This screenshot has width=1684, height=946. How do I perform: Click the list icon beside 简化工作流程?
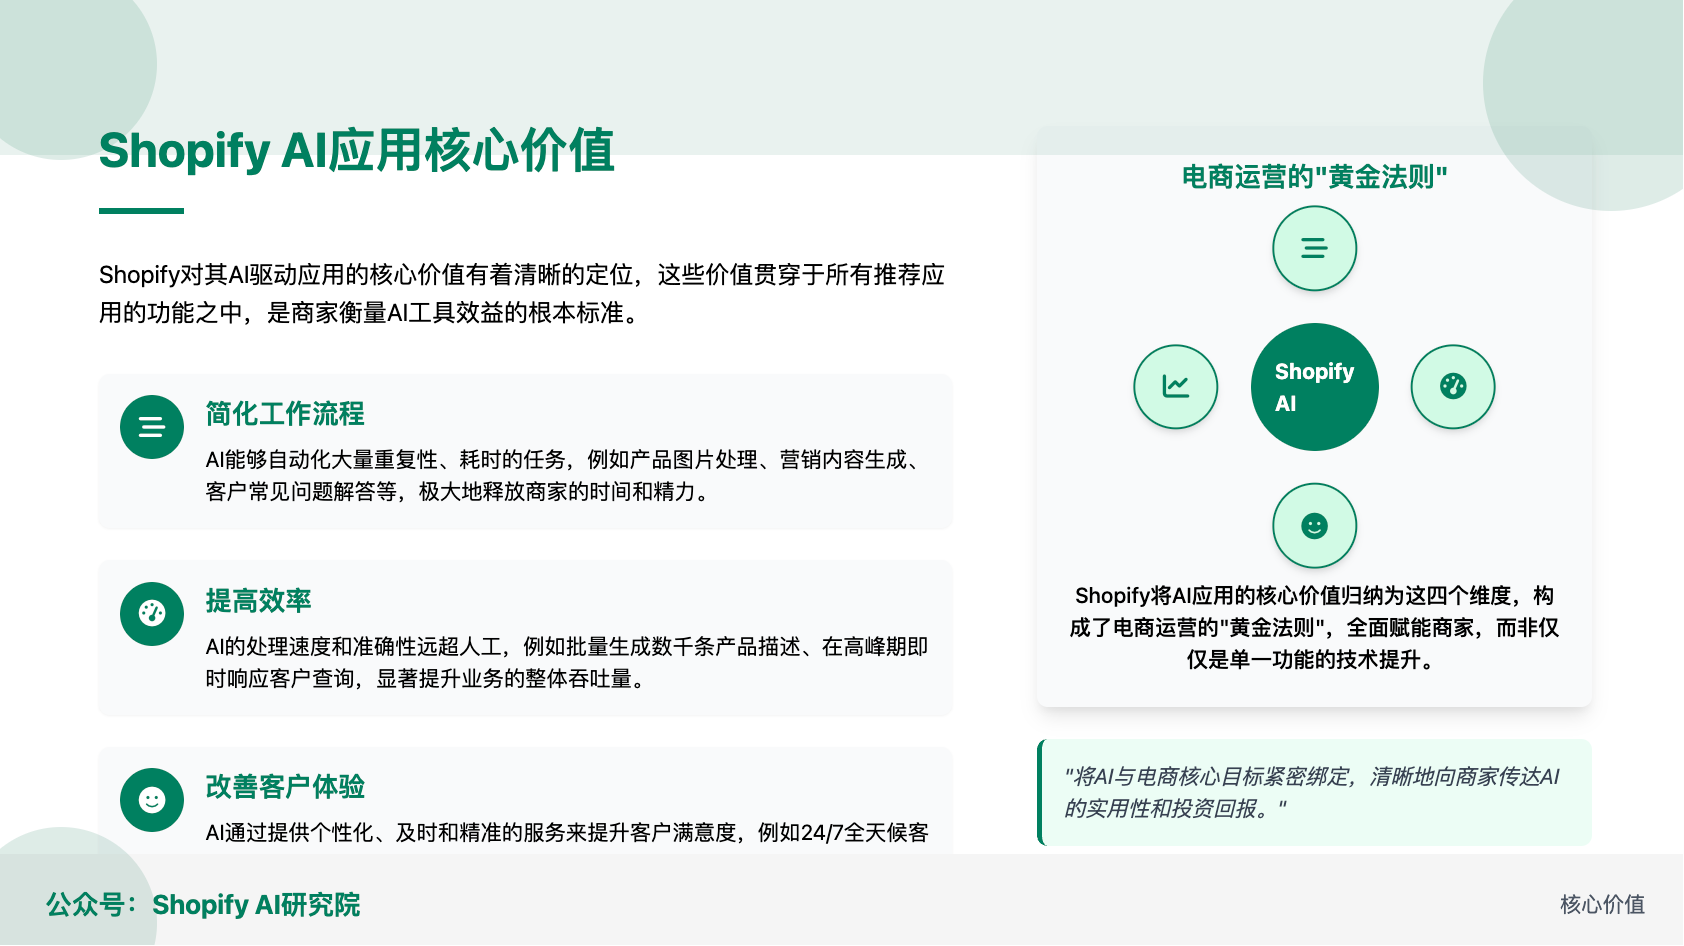[152, 427]
